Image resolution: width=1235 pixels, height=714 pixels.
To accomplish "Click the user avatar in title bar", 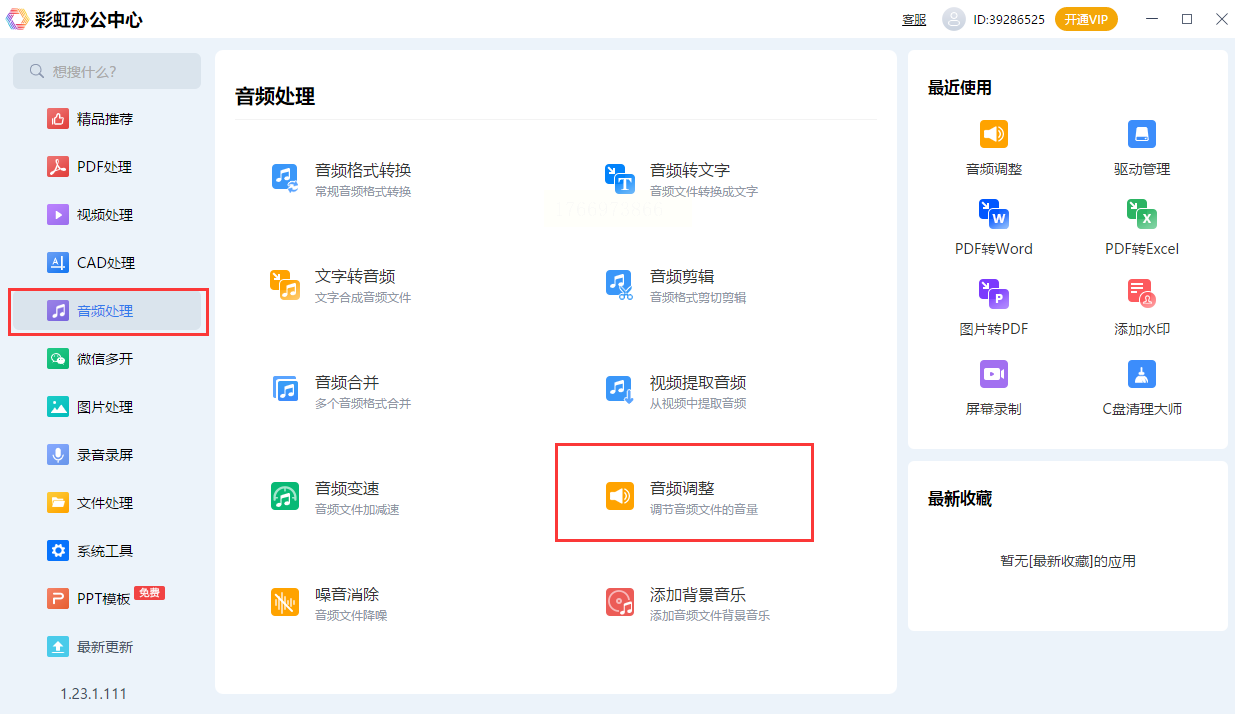I will (x=954, y=19).
